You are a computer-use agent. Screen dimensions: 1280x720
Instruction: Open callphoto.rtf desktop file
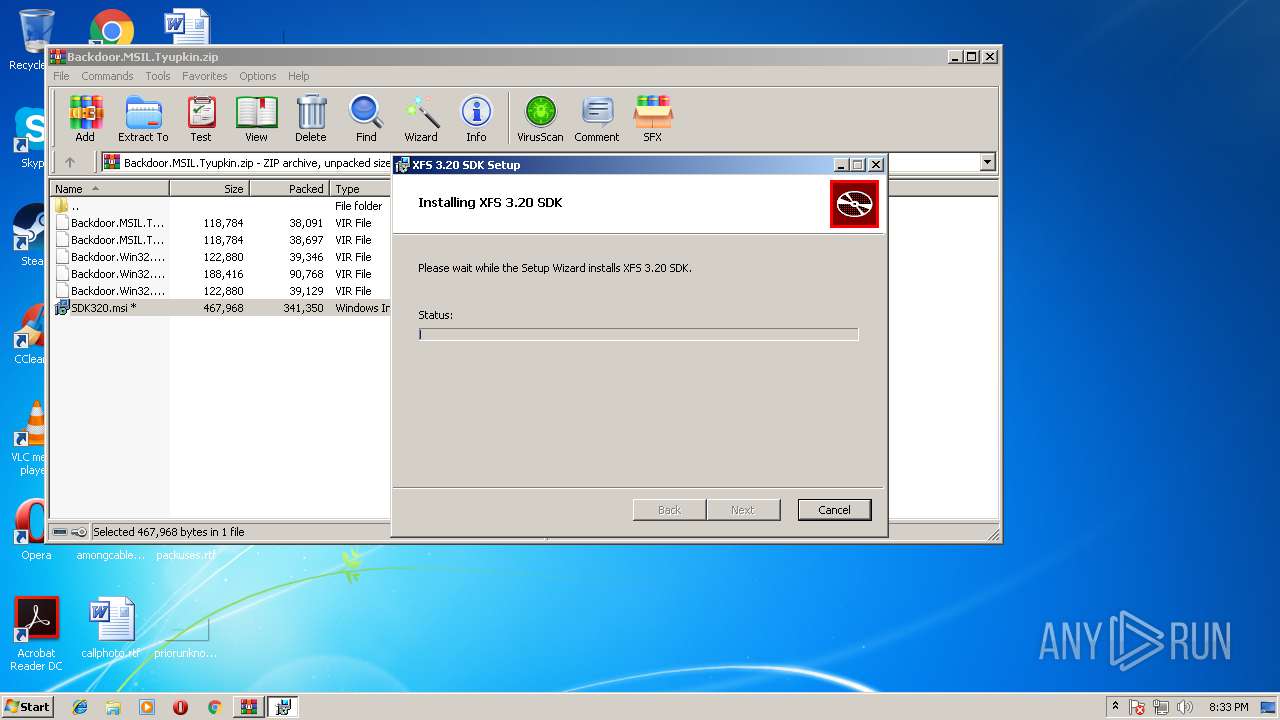[110, 630]
